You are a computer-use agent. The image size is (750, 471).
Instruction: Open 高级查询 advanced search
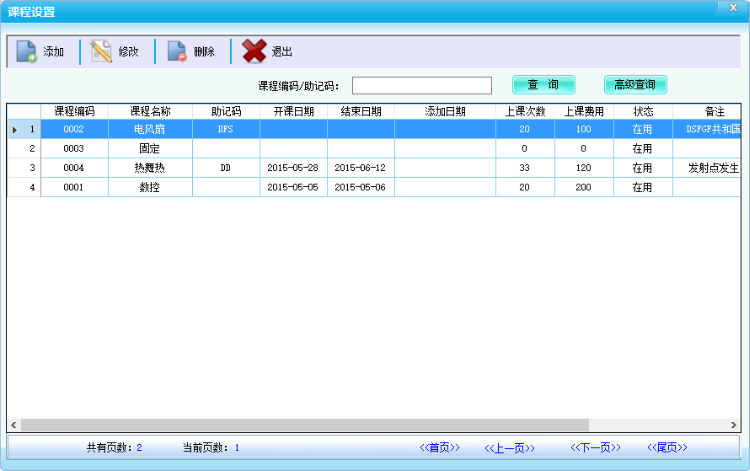click(x=635, y=85)
